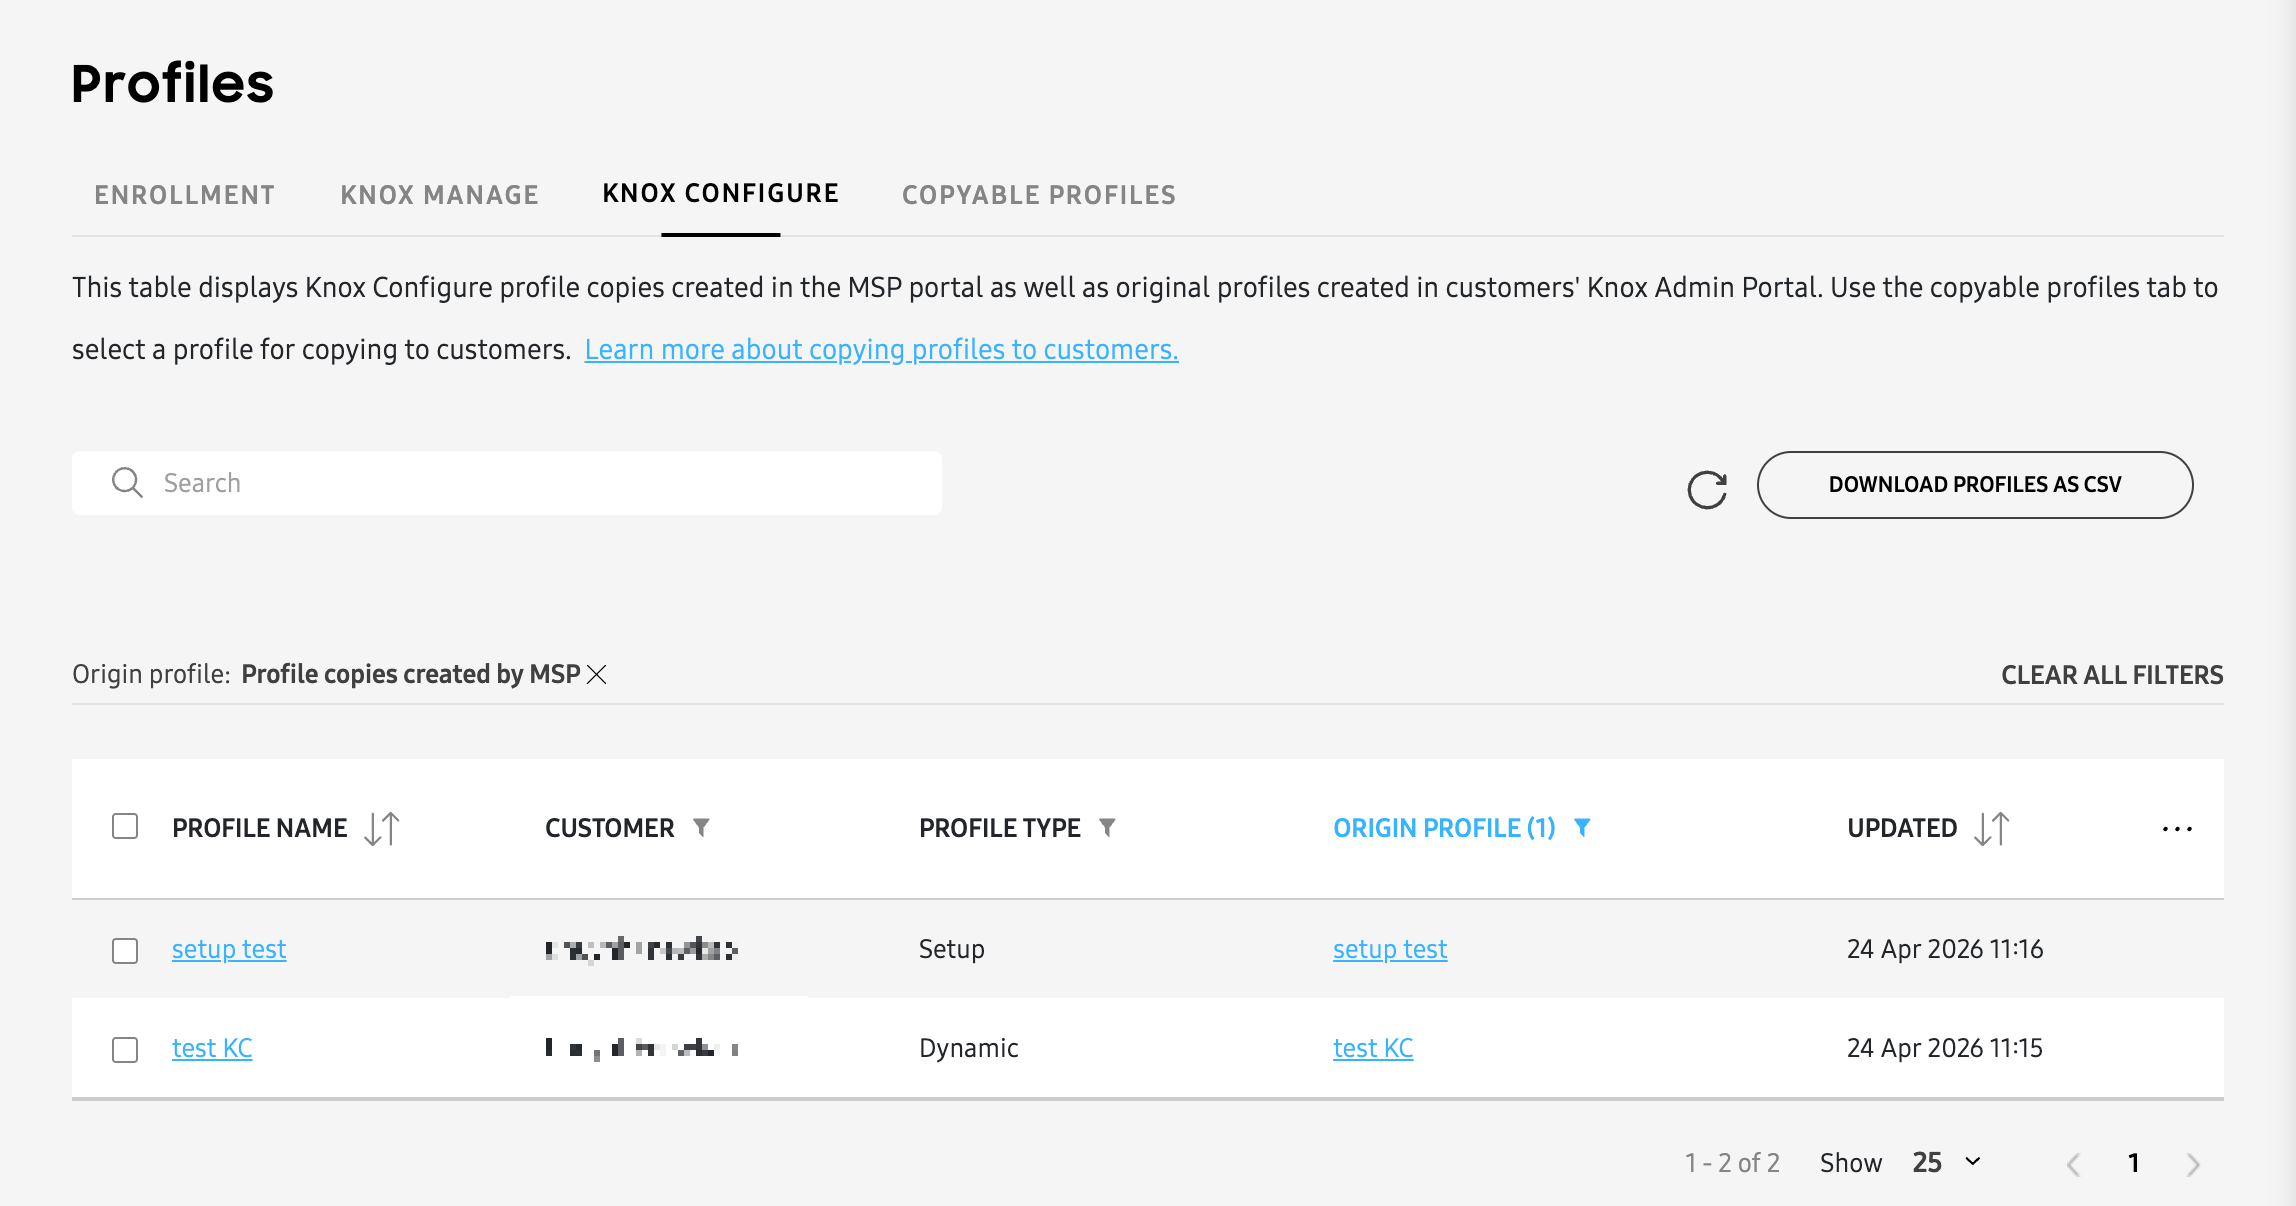Remove the Origin profile filter chip (X)
Viewport: 2296px width, 1206px height.
[x=597, y=675]
